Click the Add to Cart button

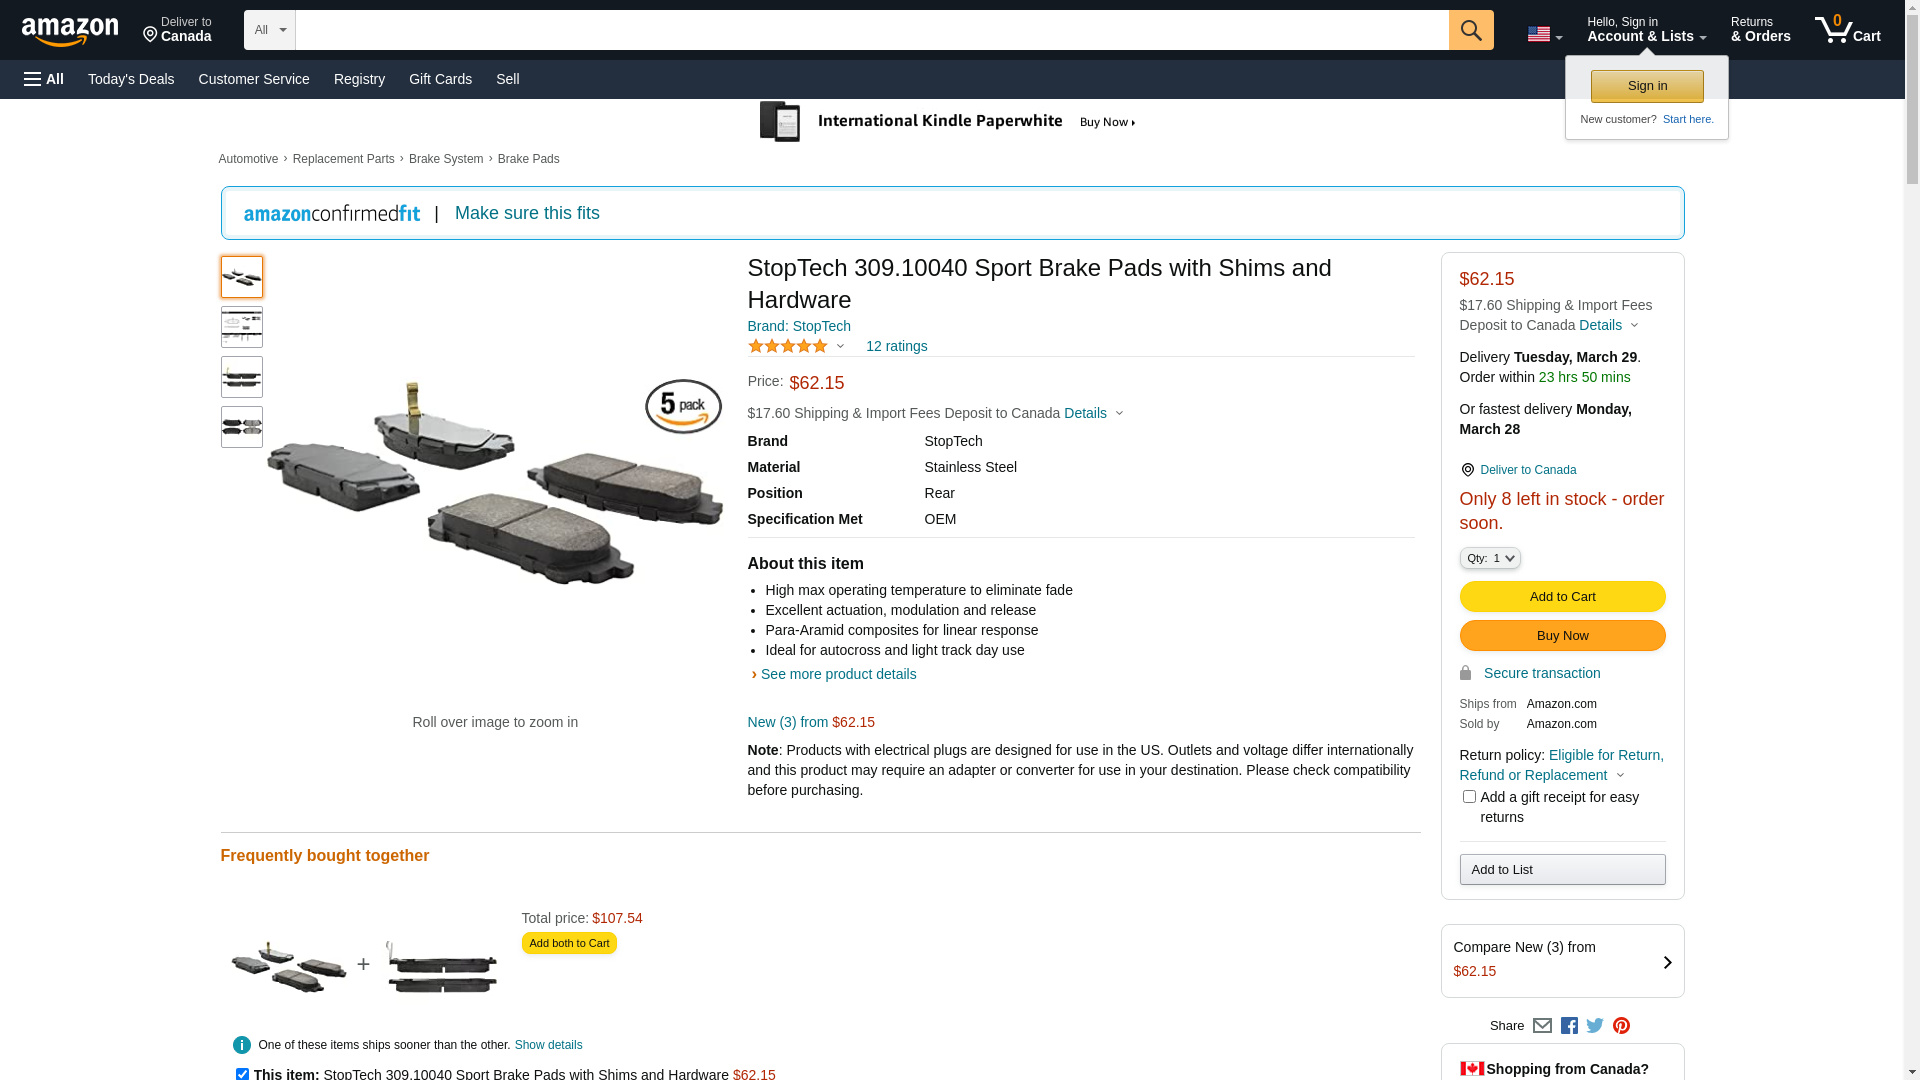[x=1562, y=597]
